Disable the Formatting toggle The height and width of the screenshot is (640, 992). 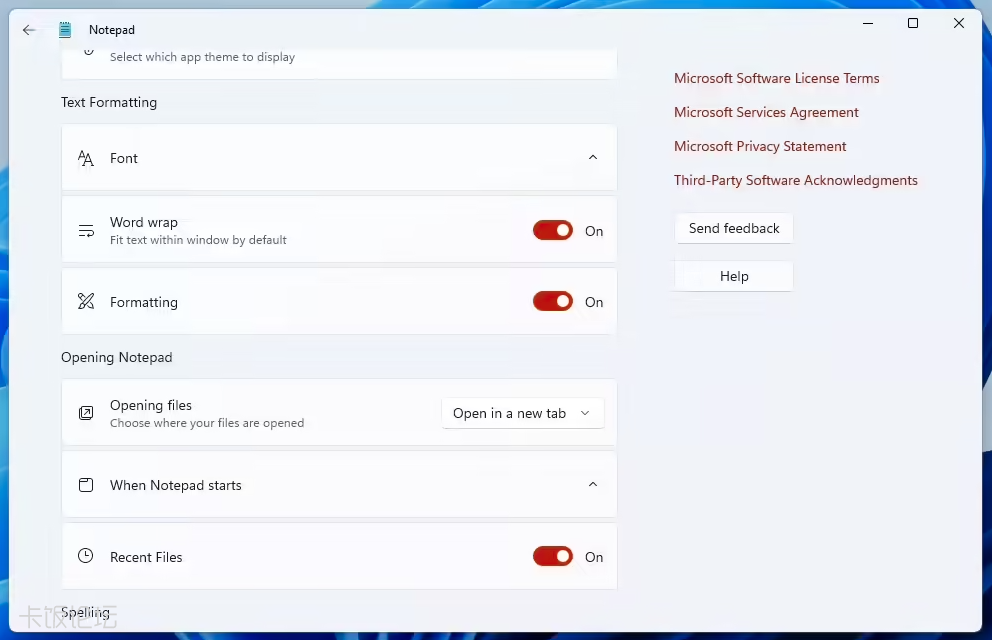point(553,301)
